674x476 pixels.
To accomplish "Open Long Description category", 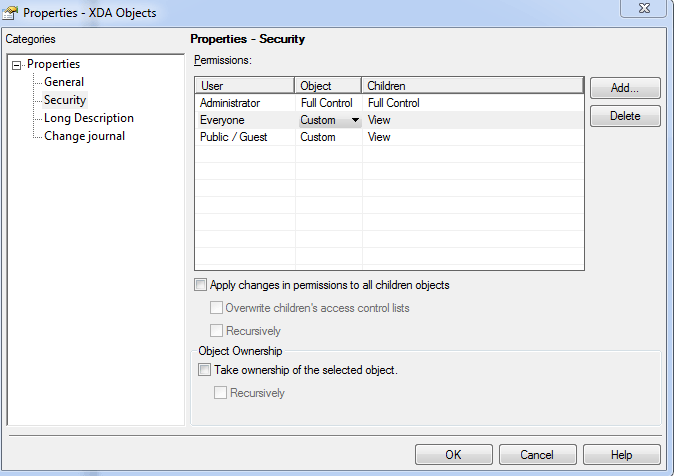I will [88, 118].
